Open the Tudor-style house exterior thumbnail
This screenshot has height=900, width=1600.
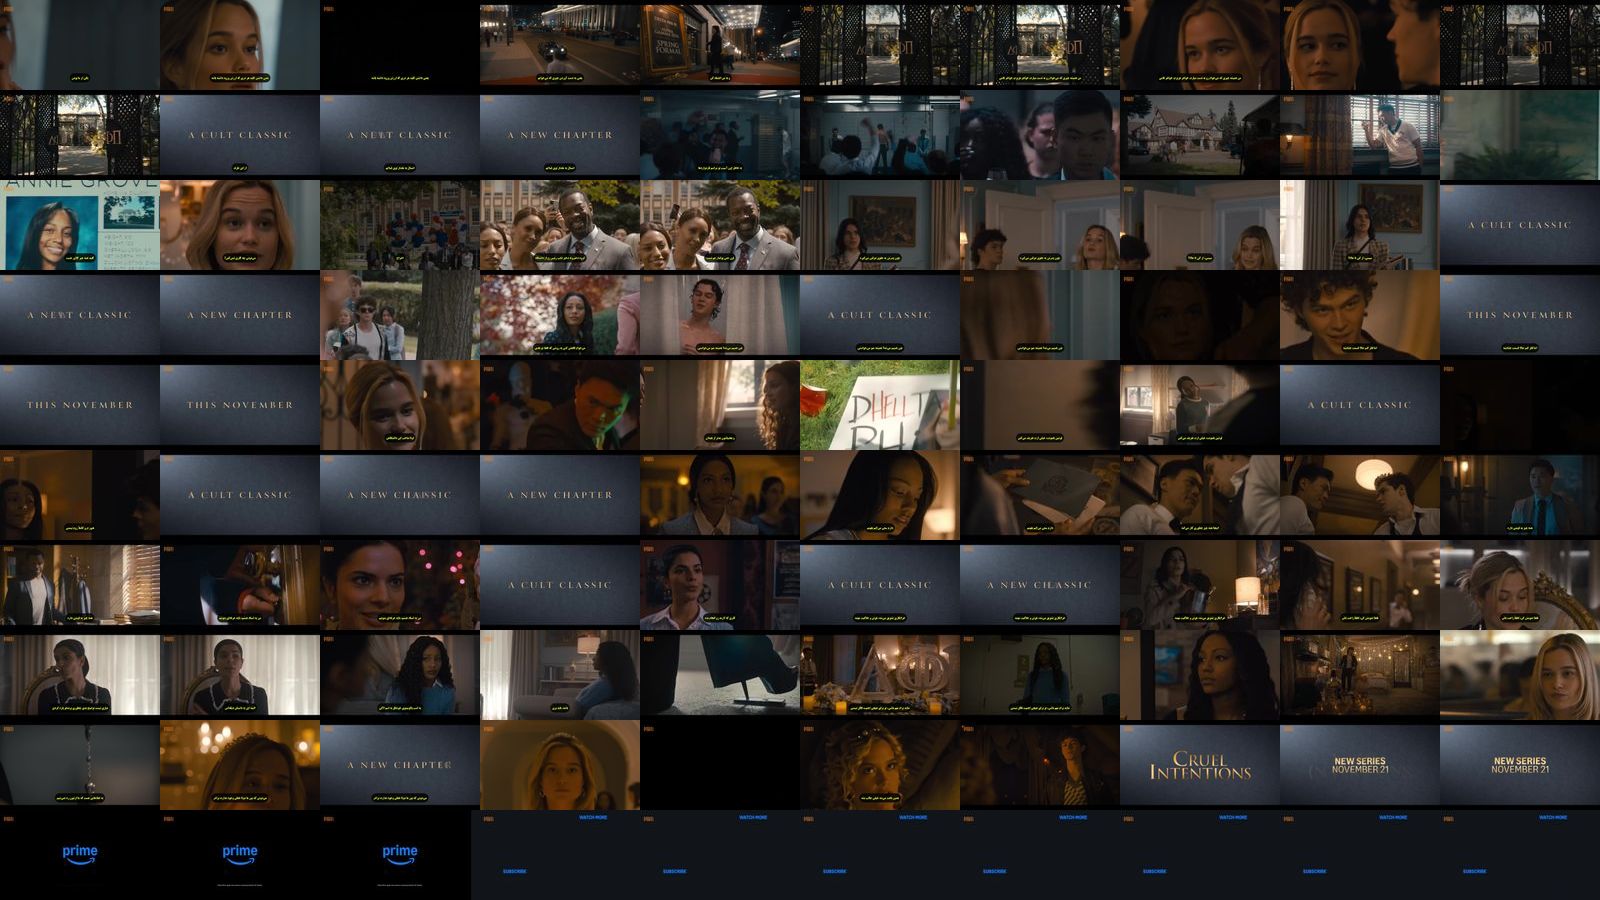tap(1200, 135)
